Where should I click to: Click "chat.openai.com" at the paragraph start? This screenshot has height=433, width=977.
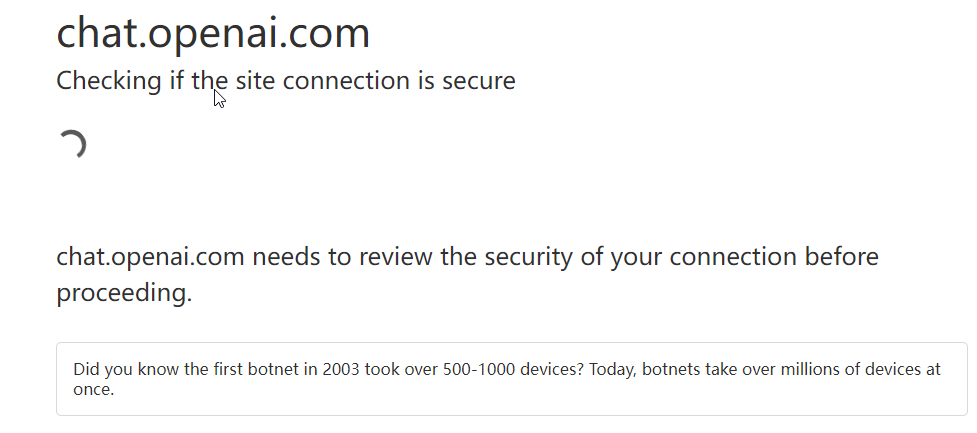[150, 257]
